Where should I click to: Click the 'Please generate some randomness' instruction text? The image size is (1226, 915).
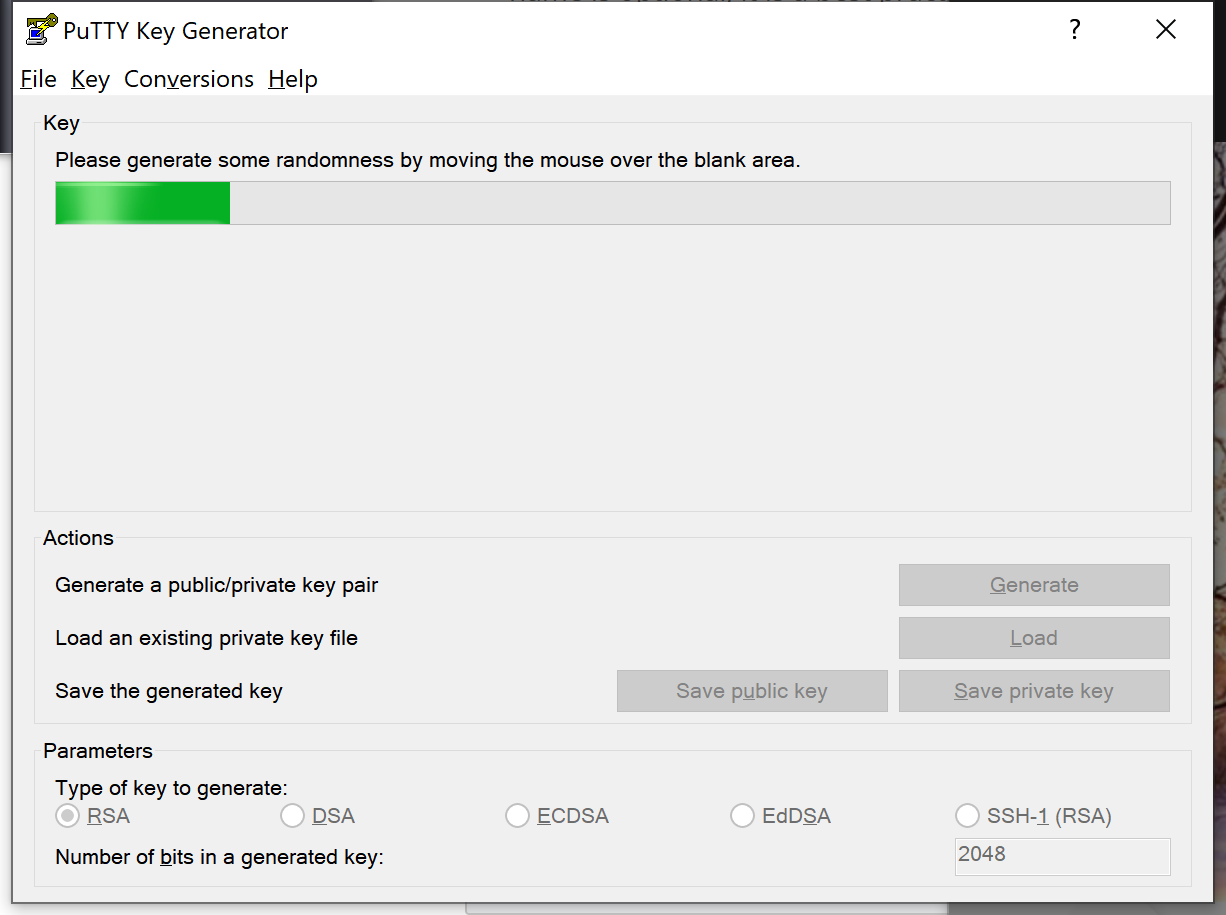(x=428, y=160)
